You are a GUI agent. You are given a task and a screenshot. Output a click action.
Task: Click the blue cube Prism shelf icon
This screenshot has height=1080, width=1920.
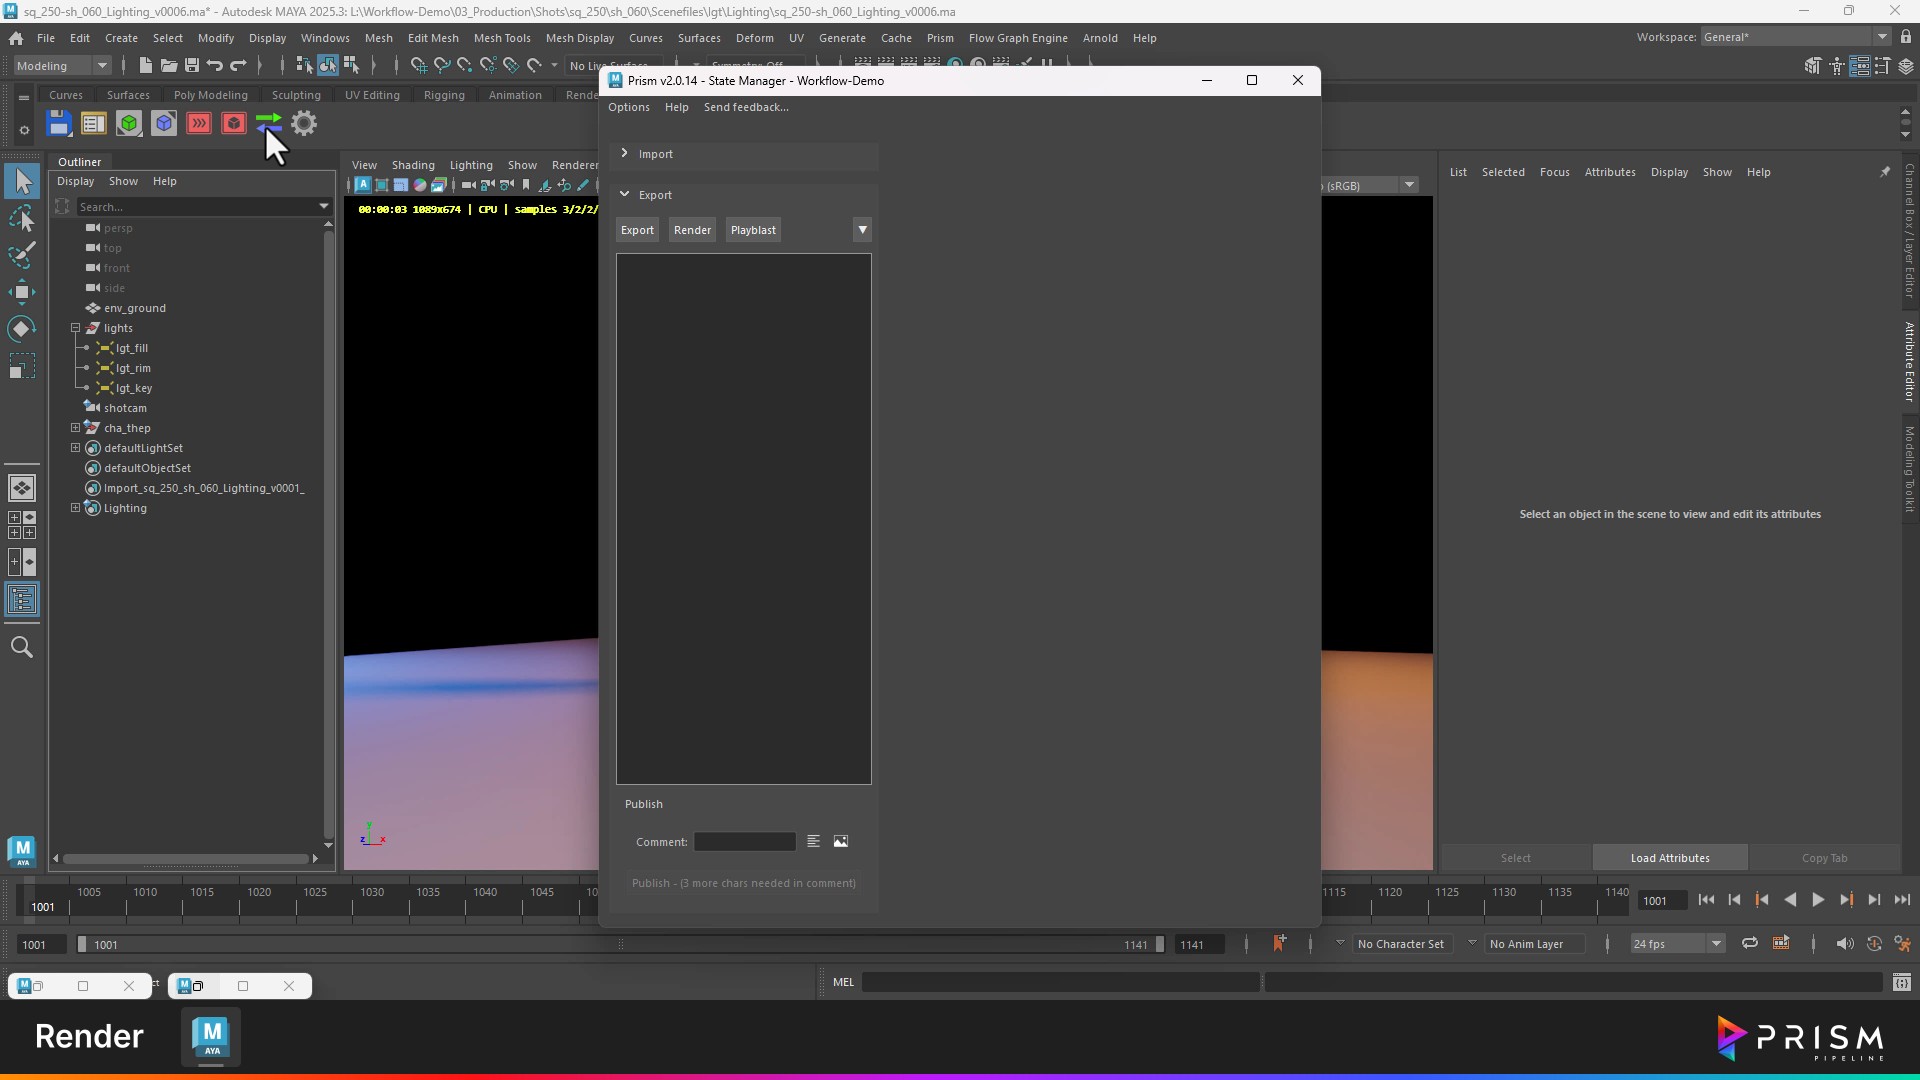[164, 123]
